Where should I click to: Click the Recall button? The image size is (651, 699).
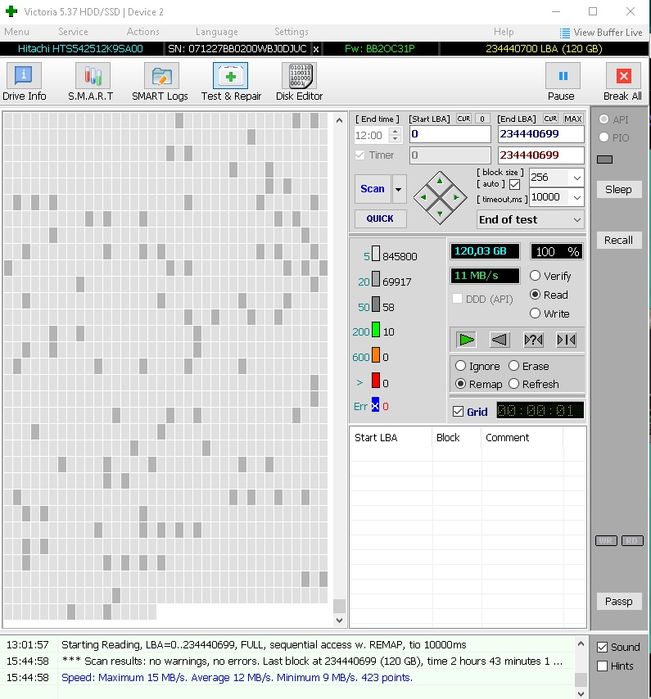tap(619, 240)
